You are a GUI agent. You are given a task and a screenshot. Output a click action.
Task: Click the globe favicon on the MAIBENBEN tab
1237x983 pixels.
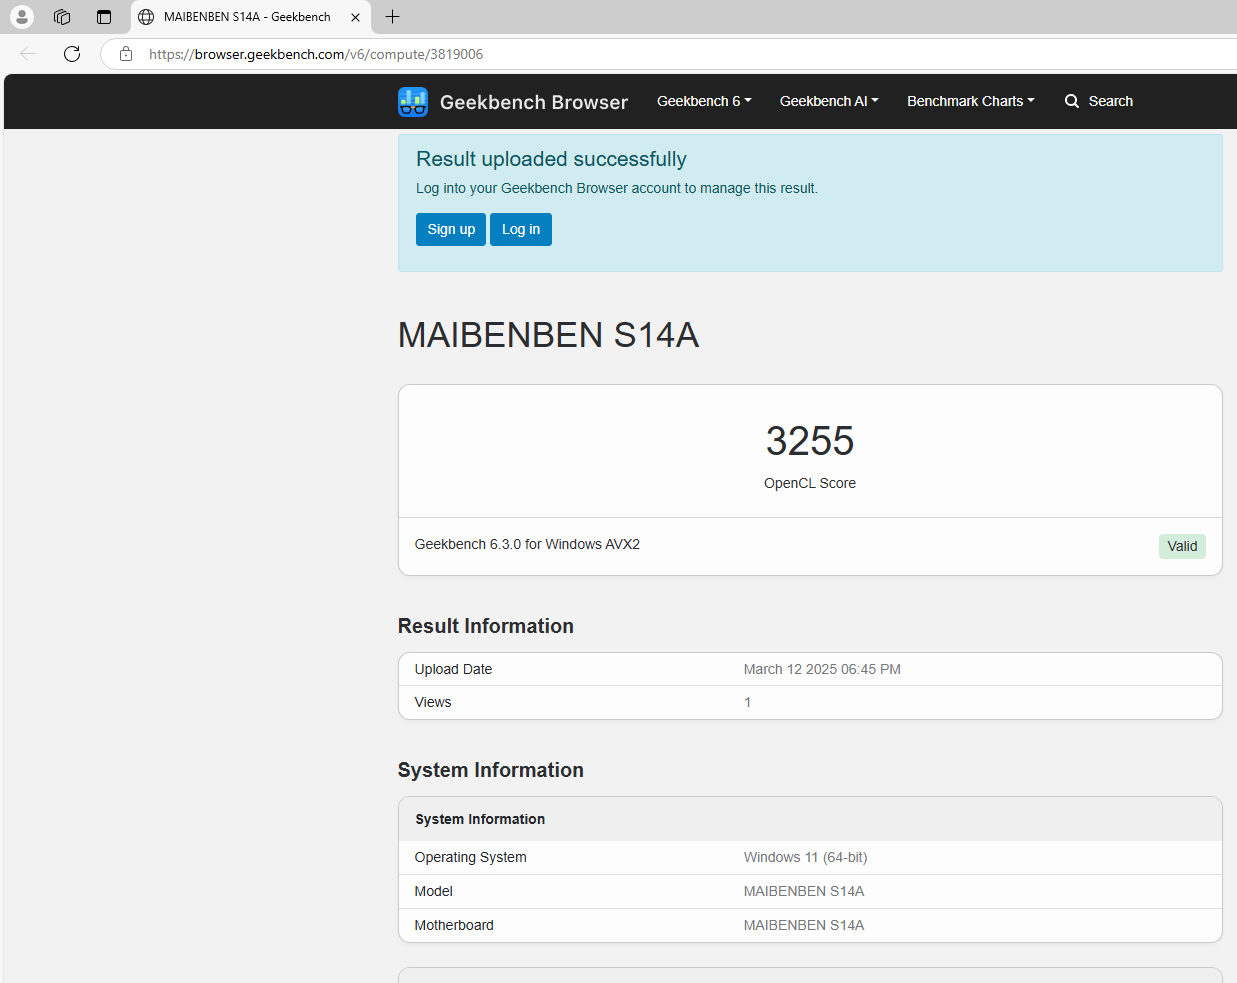pyautogui.click(x=146, y=17)
